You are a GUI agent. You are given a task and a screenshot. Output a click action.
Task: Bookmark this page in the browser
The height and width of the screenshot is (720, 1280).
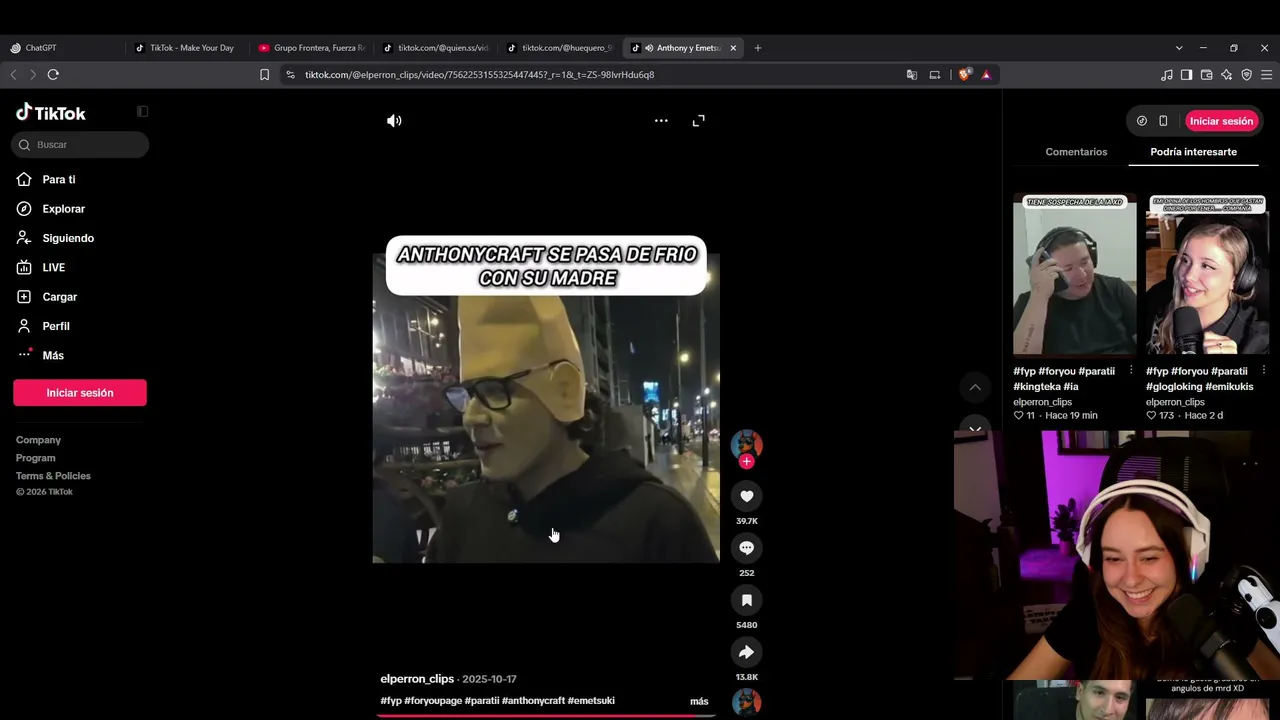point(264,75)
